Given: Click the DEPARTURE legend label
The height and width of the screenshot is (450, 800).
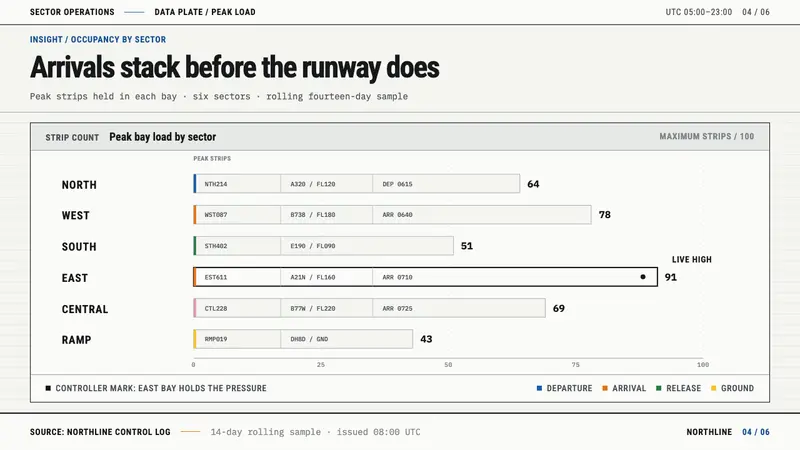Looking at the screenshot, I should click(x=569, y=388).
